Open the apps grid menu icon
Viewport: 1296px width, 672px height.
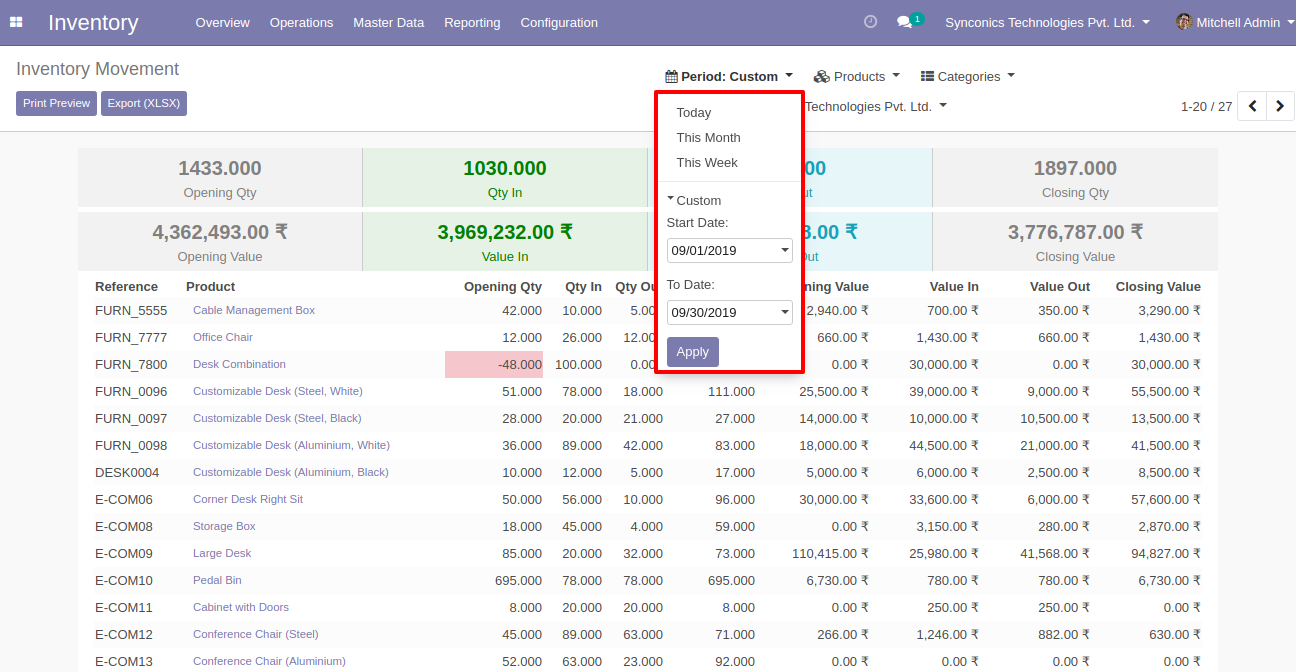coord(16,22)
